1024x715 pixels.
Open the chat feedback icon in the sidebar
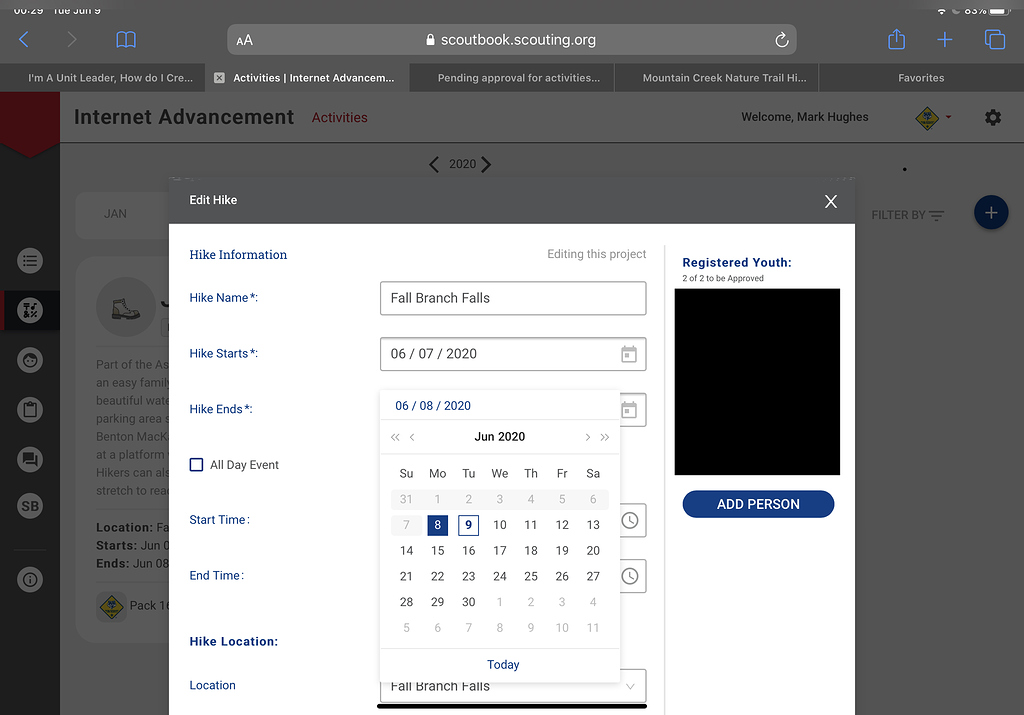pos(30,458)
